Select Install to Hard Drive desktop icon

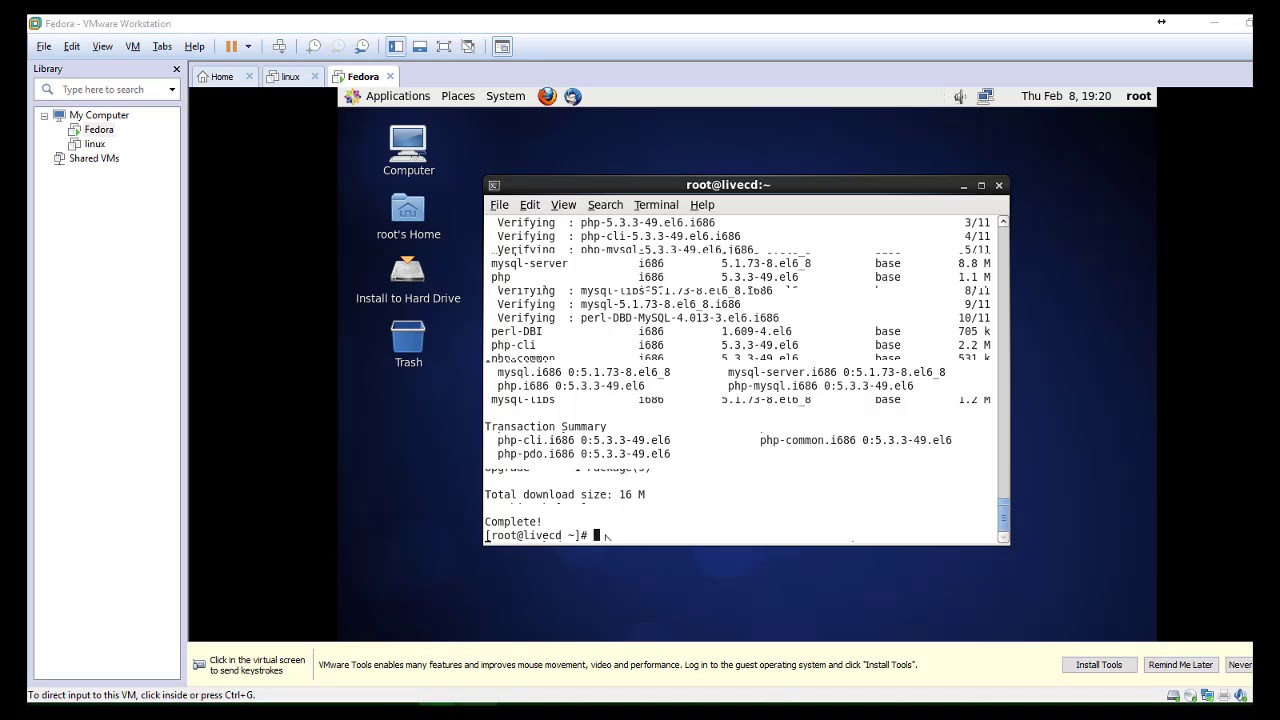click(x=408, y=280)
